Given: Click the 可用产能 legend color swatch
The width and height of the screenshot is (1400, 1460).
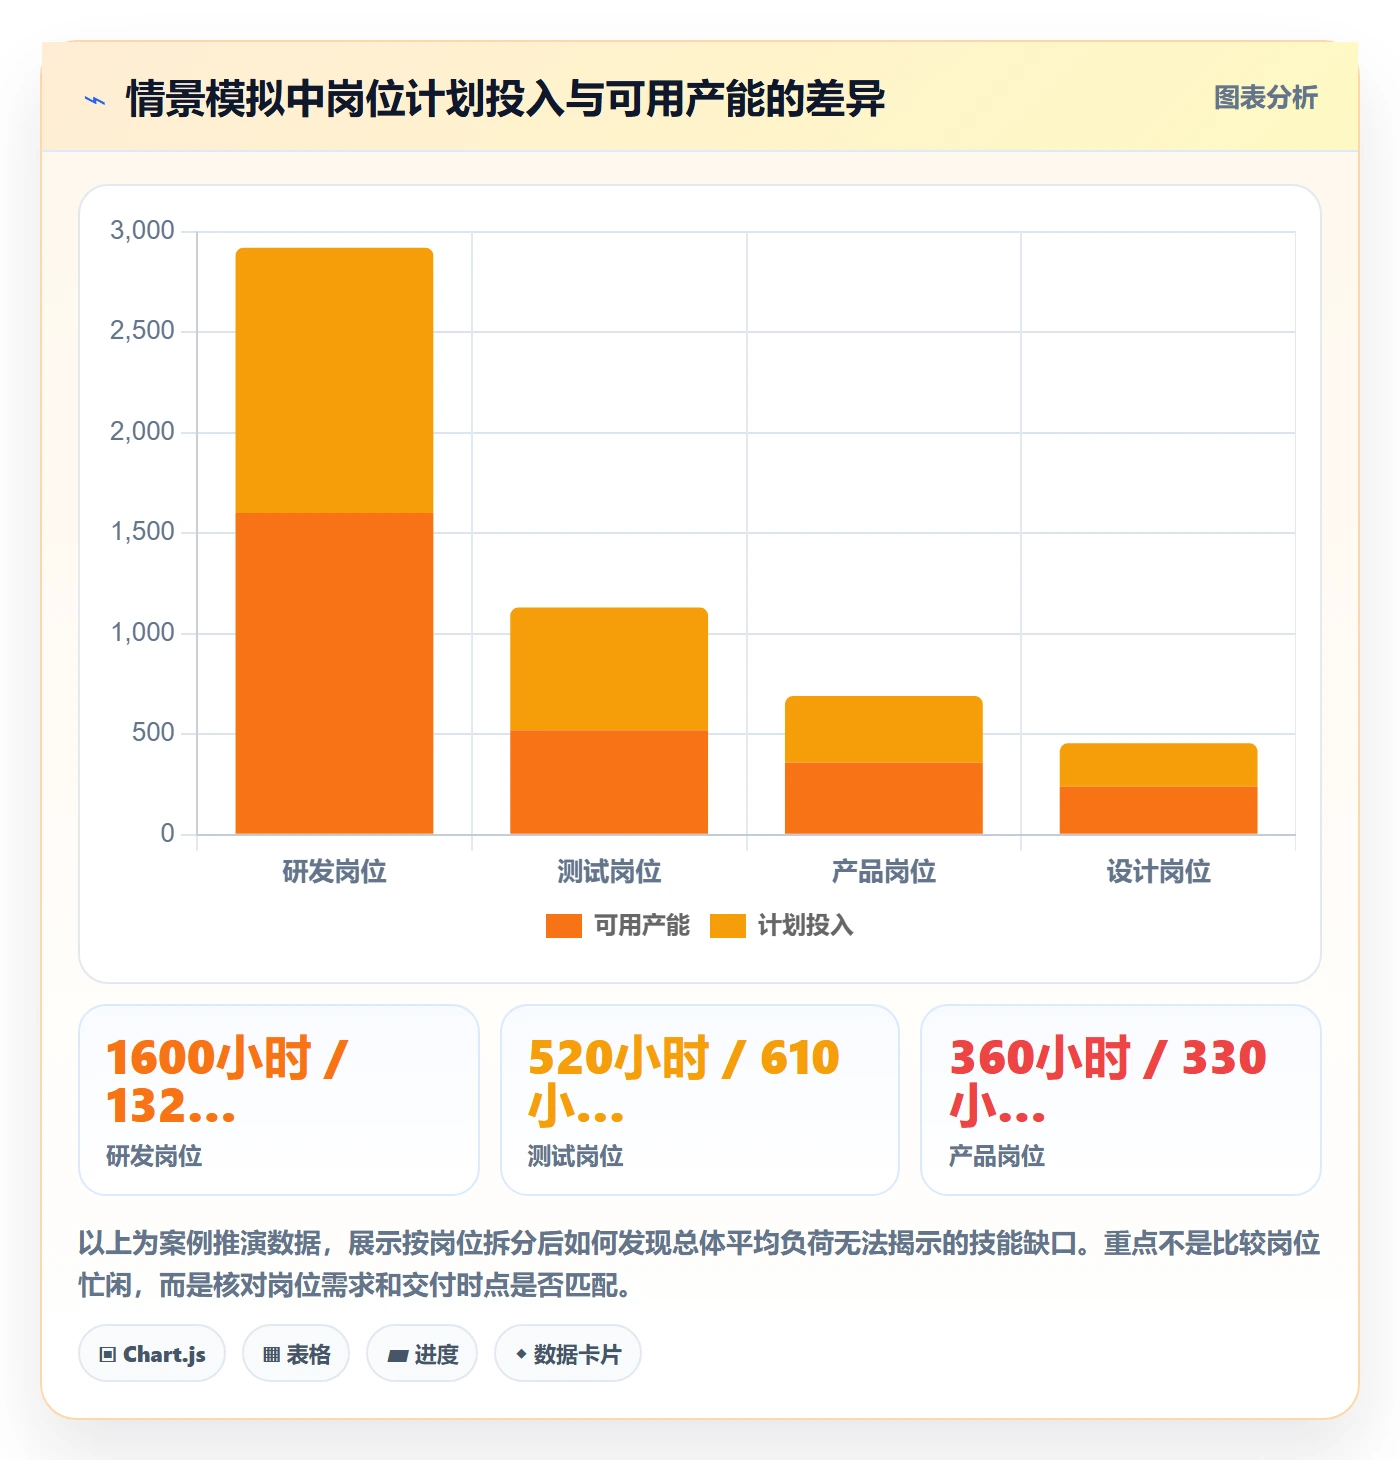Looking at the screenshot, I should [563, 926].
